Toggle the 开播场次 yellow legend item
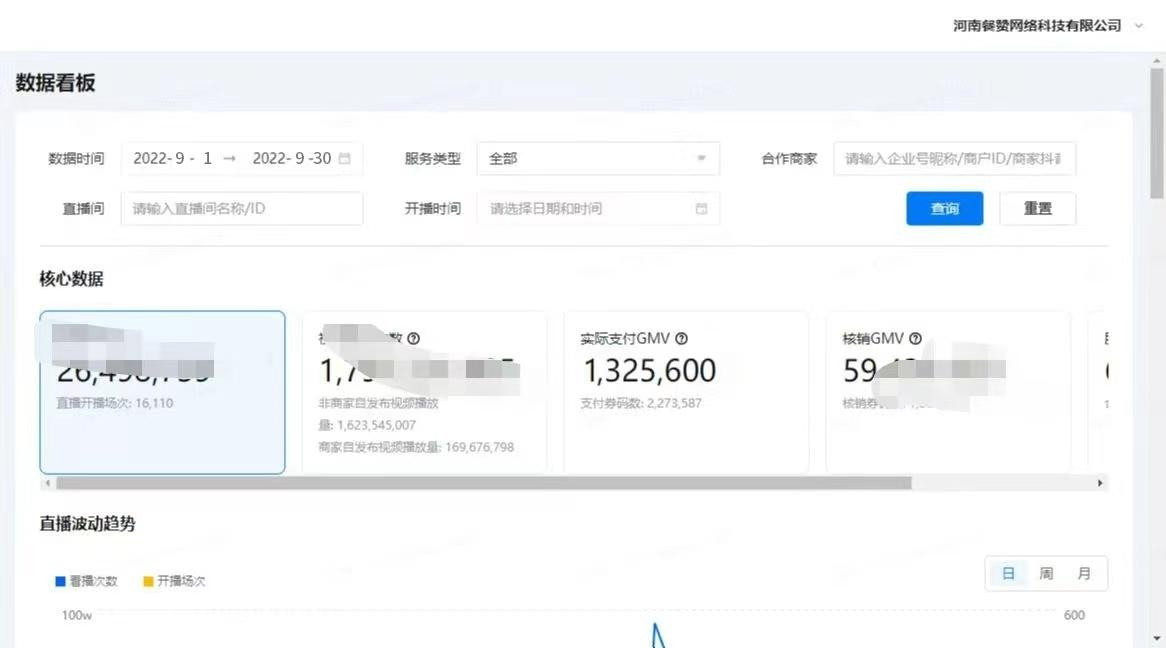Viewport: 1166px width, 648px height. point(174,581)
